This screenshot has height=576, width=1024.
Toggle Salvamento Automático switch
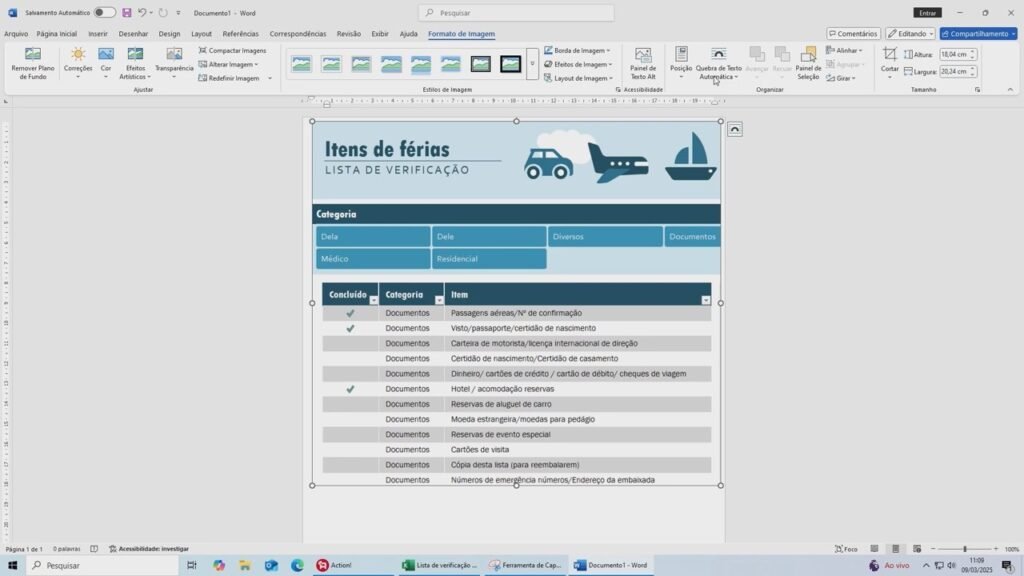pos(105,13)
